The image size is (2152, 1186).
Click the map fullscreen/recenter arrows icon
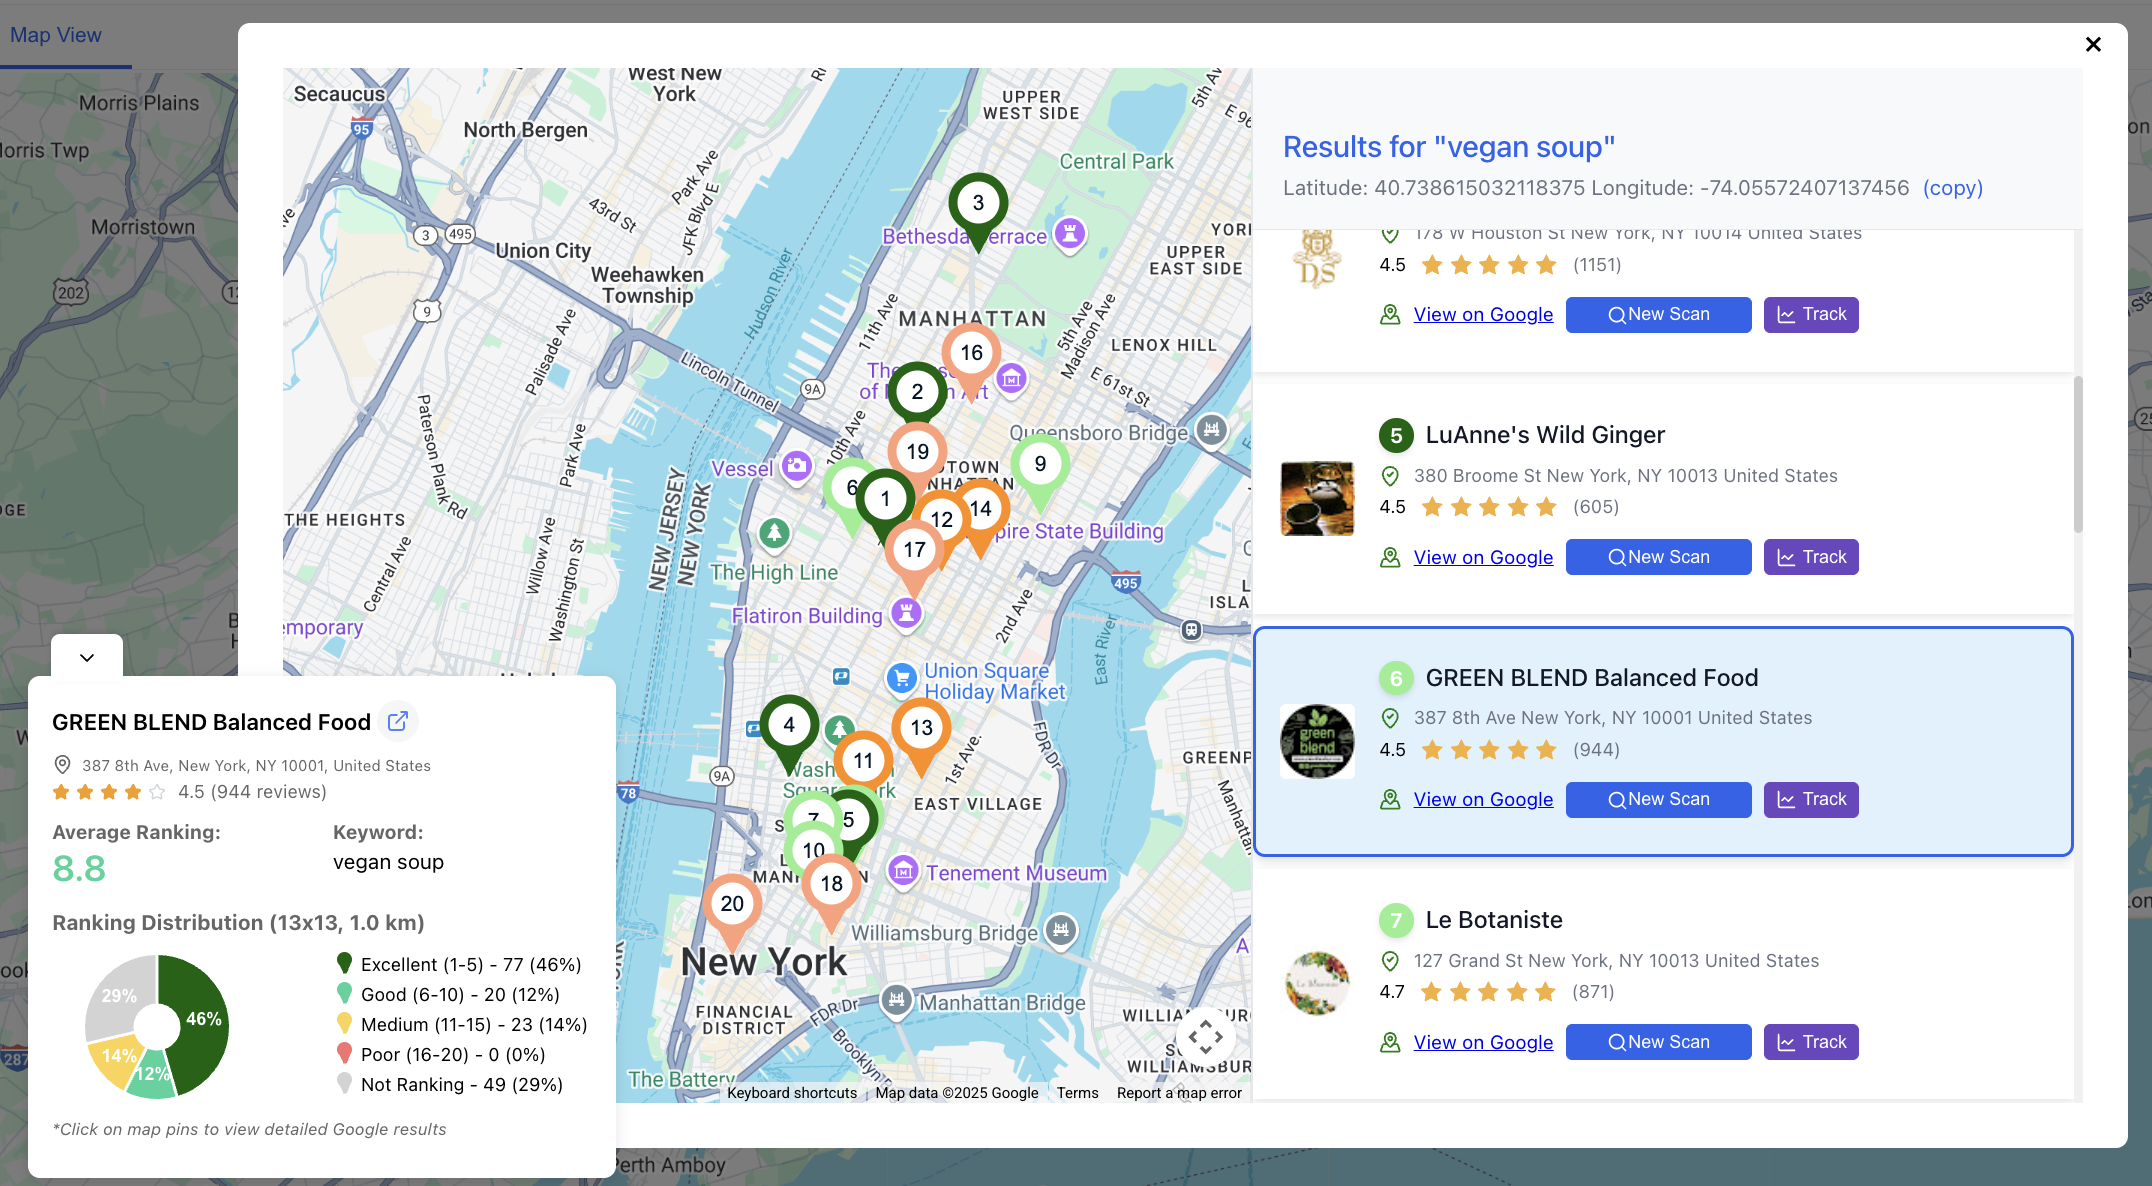pos(1205,1037)
